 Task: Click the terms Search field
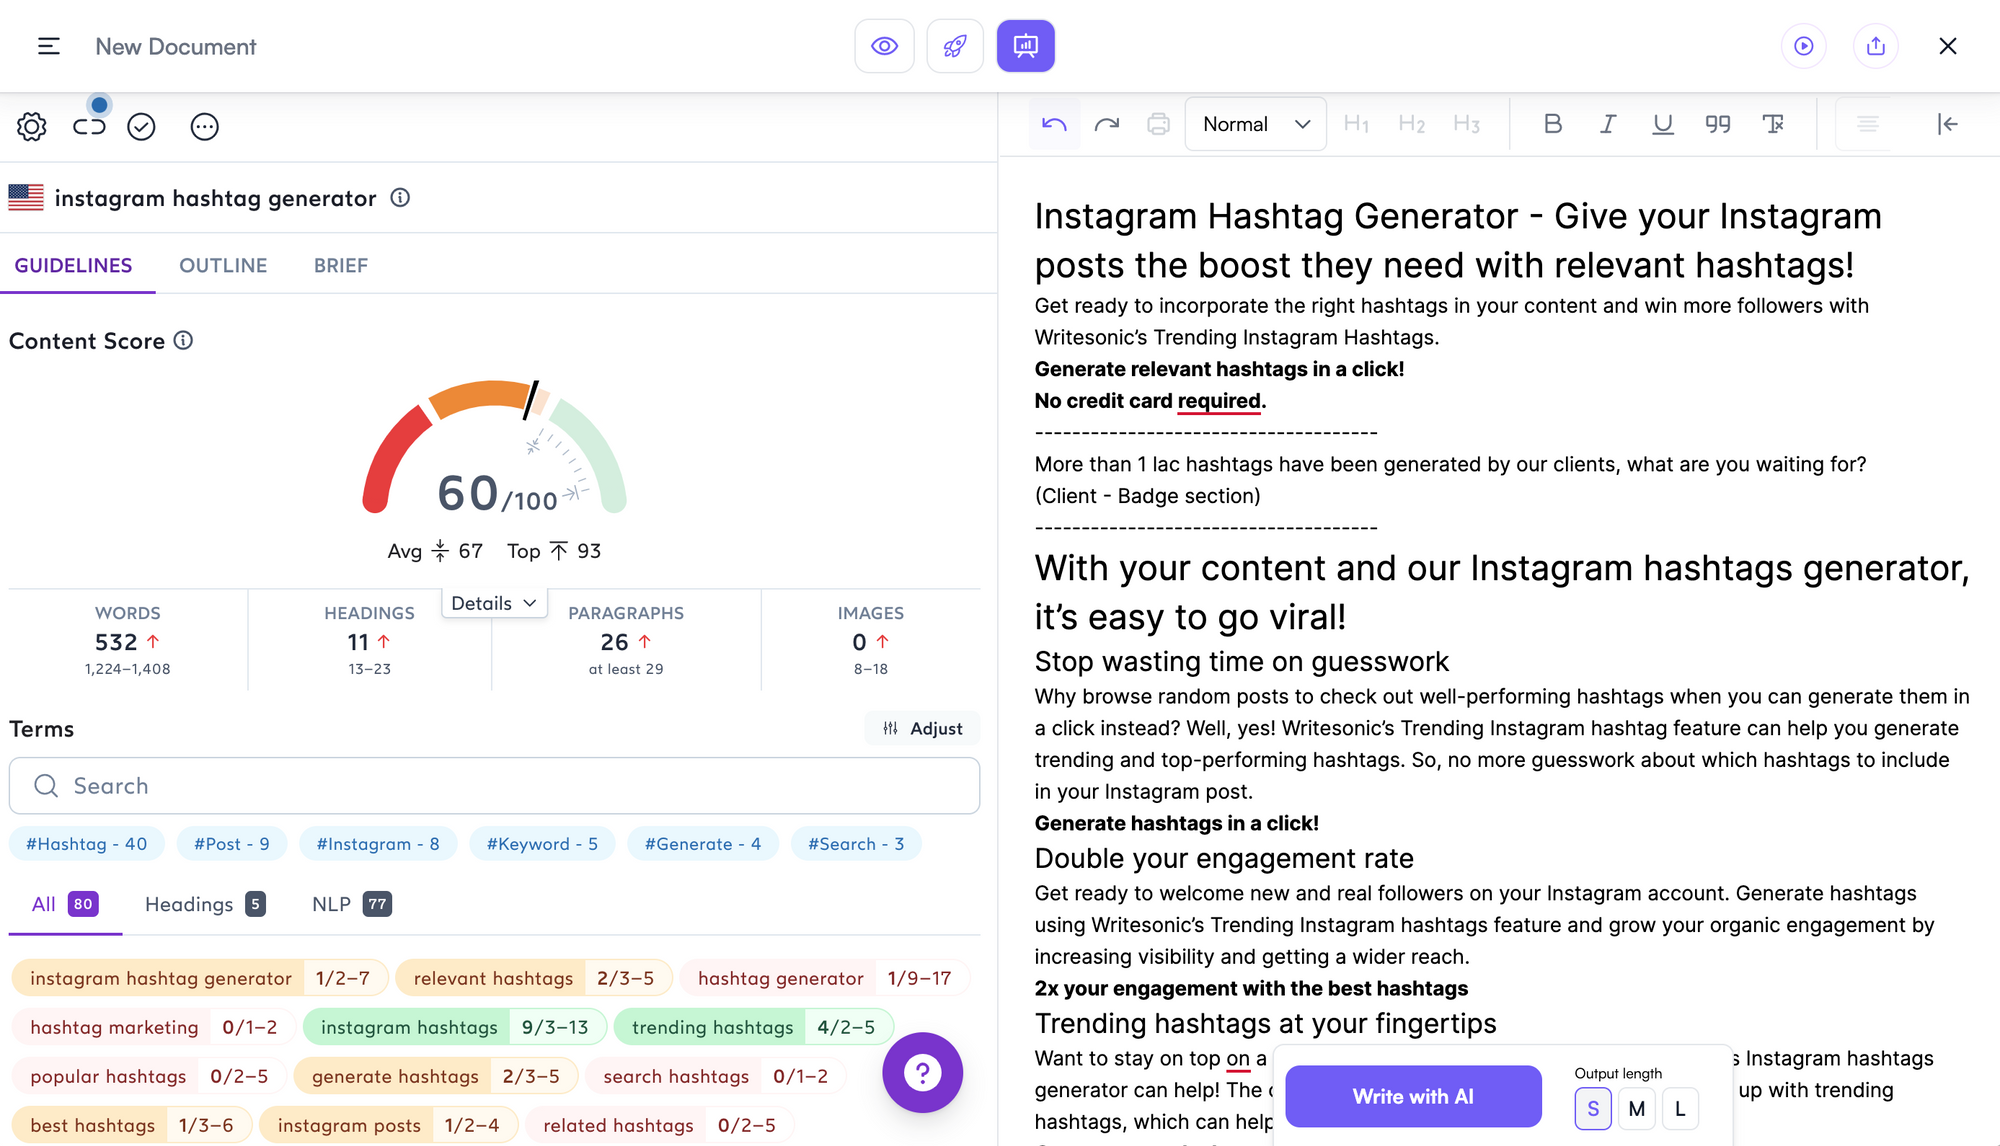pyautogui.click(x=494, y=786)
